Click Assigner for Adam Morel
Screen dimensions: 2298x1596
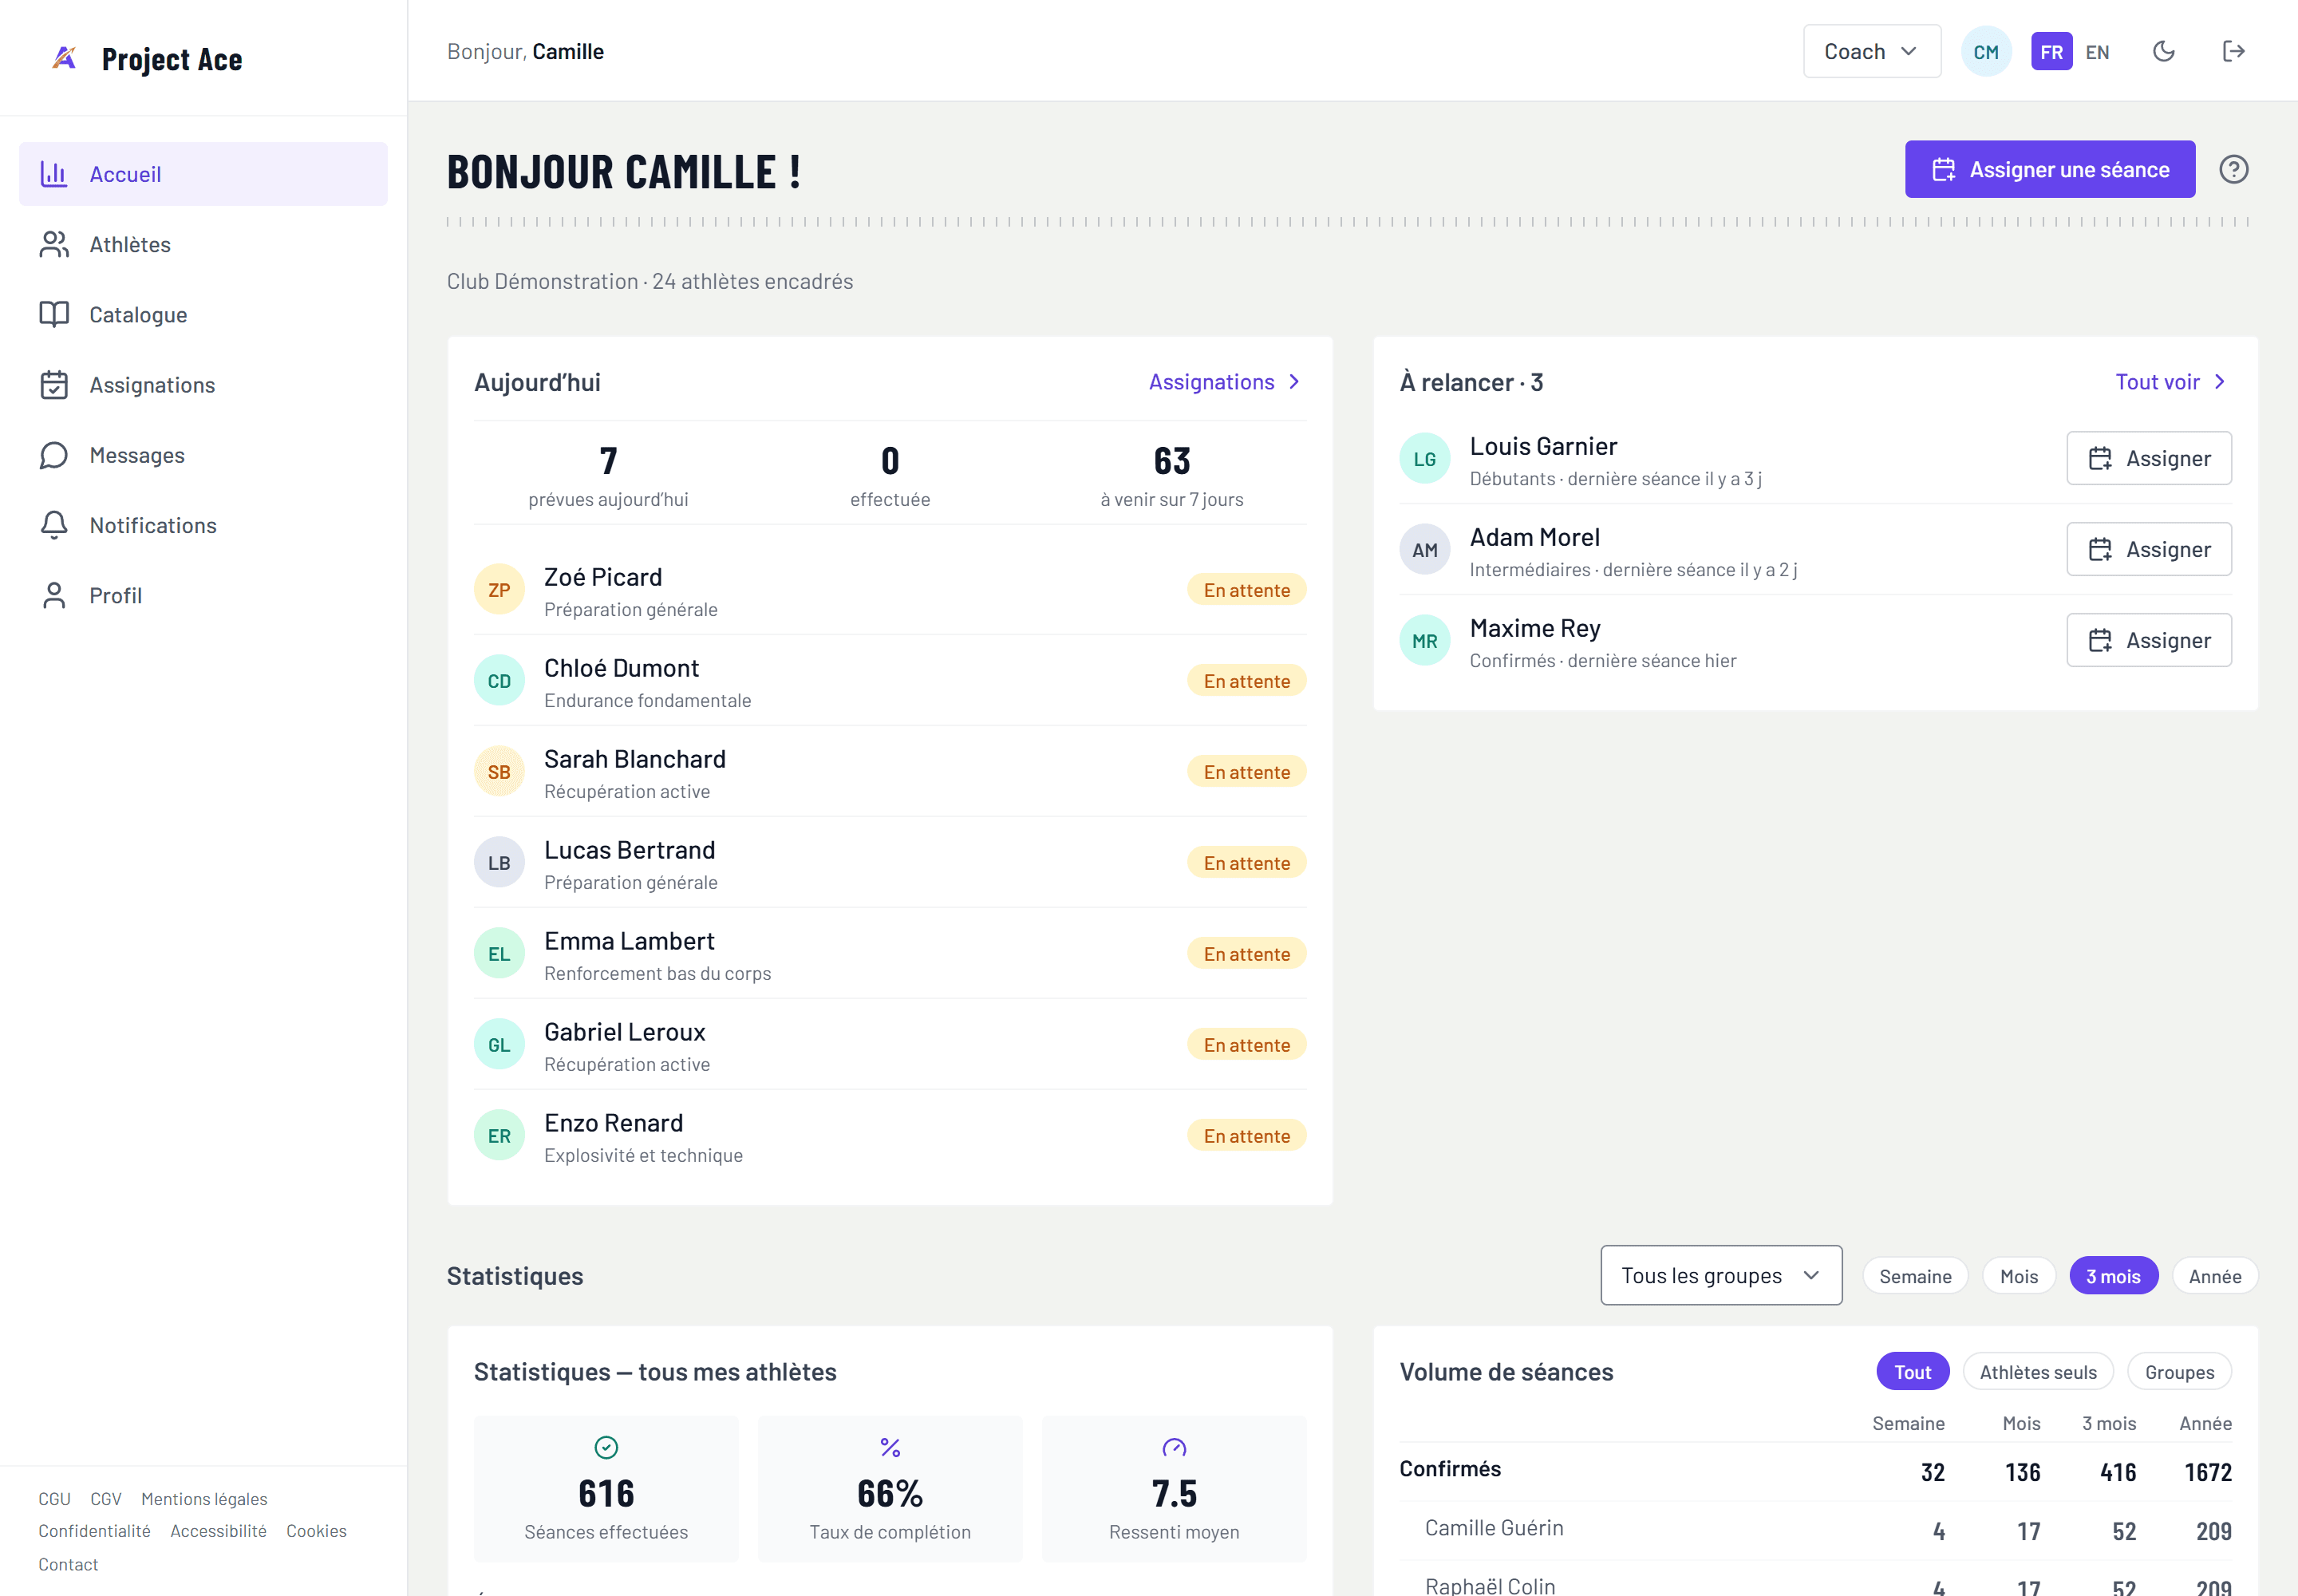click(x=2148, y=549)
